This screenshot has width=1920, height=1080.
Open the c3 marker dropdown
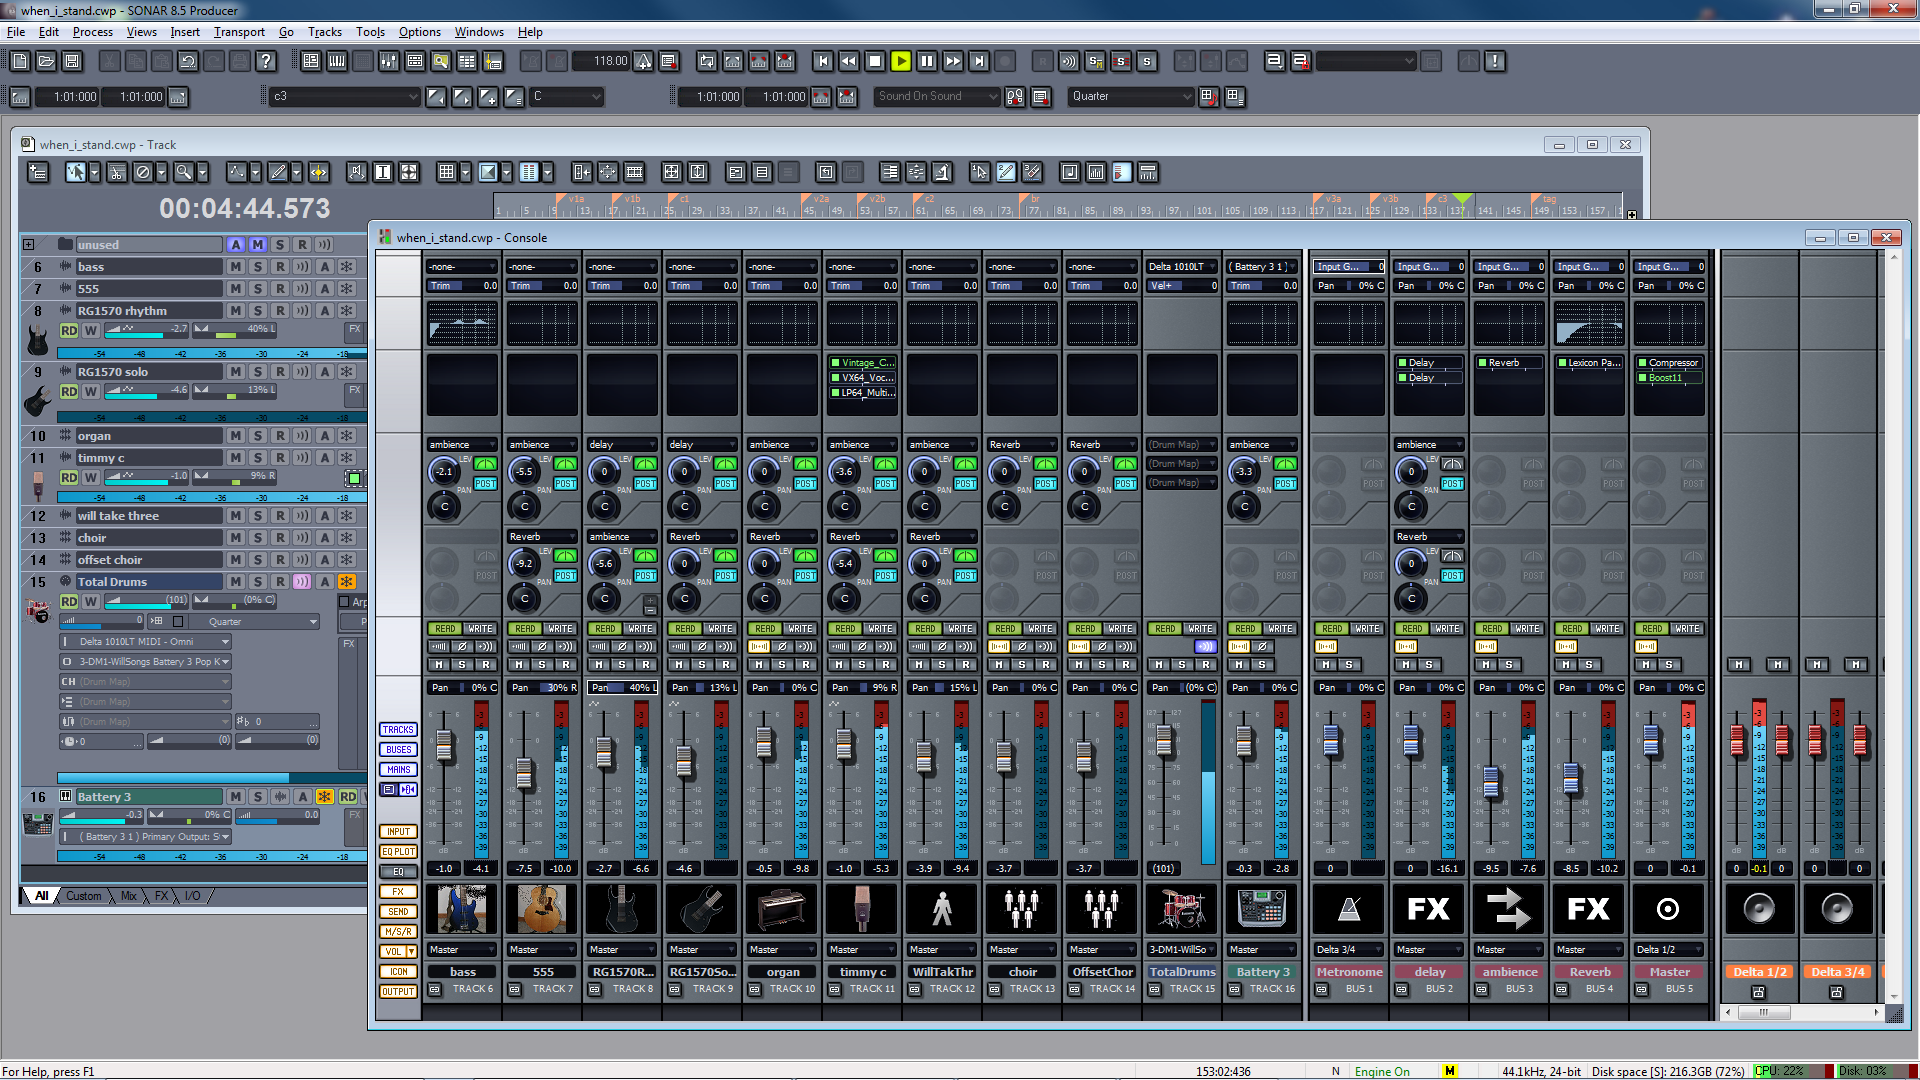point(345,97)
